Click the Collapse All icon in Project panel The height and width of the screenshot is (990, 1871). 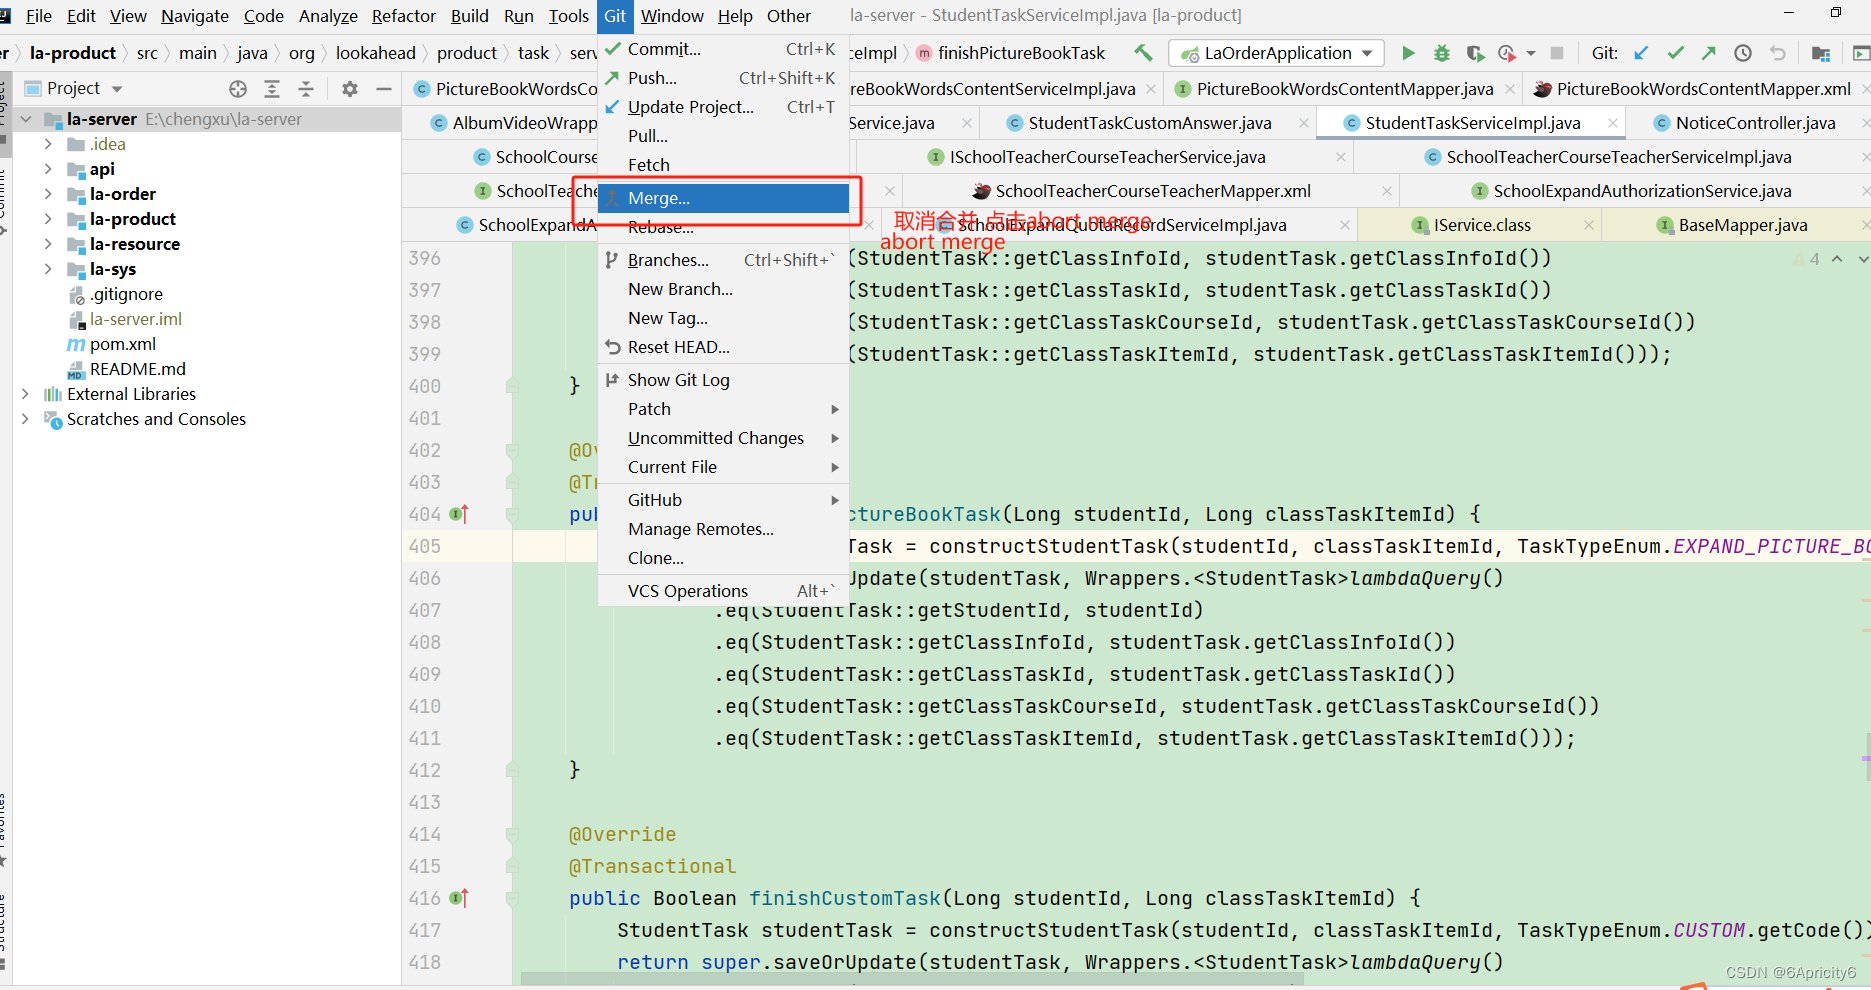point(306,89)
